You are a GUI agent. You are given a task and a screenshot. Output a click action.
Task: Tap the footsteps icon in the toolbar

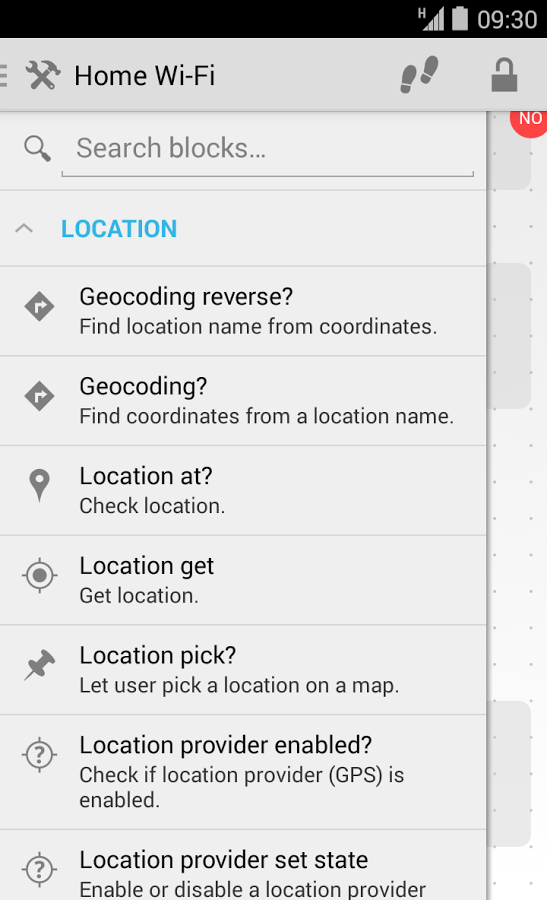tap(420, 75)
